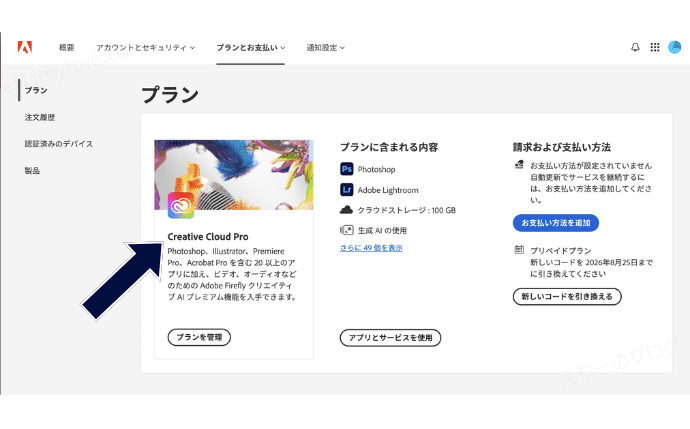Screen dimensions: 690x429
Task: Open the notifications bell icon
Action: (x=635, y=47)
